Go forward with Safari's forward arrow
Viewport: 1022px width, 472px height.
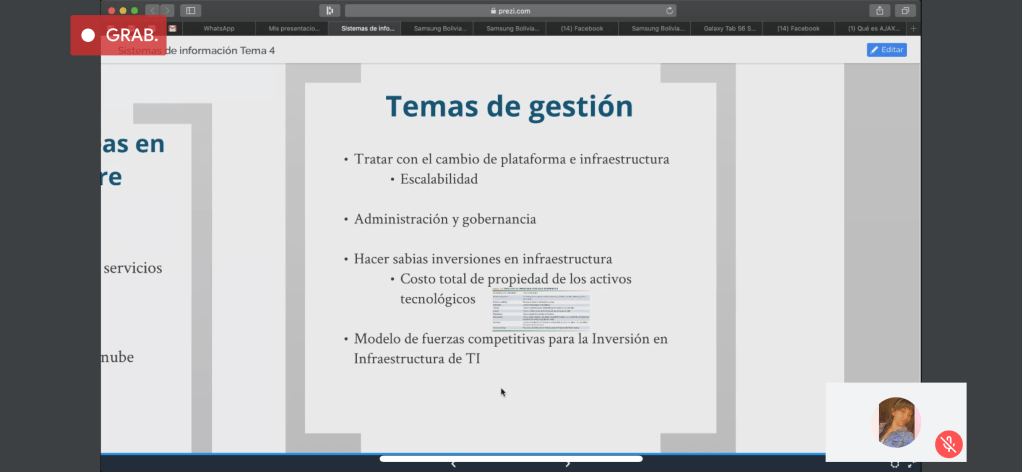167,10
